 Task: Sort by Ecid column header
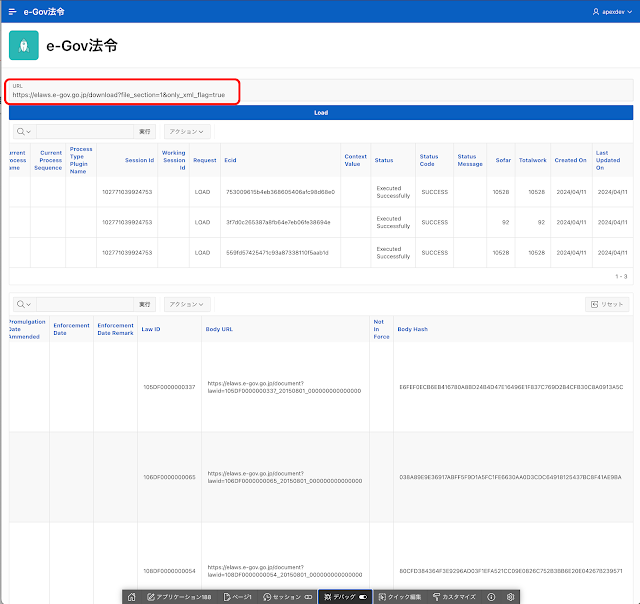coord(230,160)
